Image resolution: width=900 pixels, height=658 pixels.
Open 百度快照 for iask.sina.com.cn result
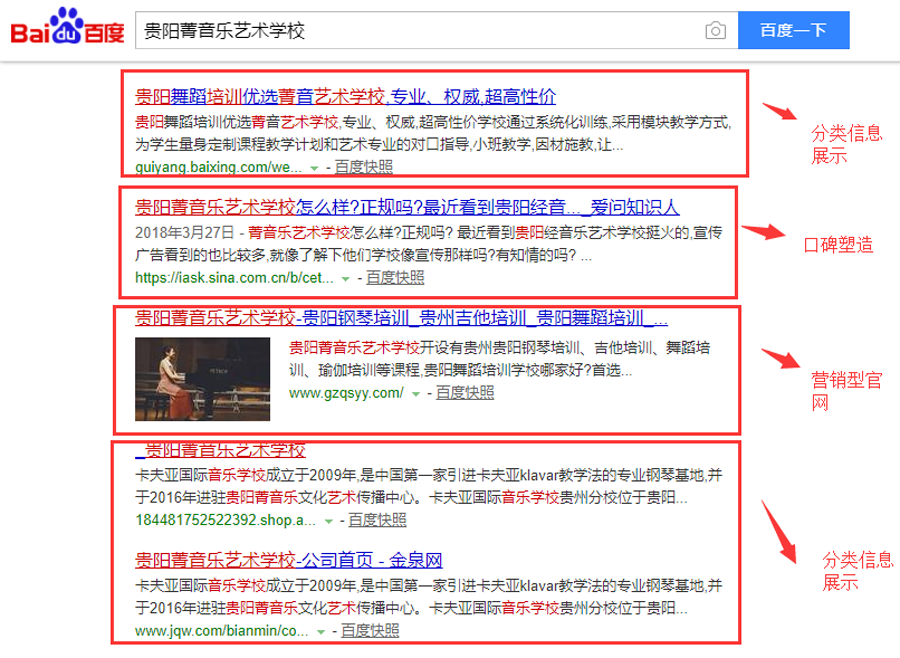[x=395, y=278]
